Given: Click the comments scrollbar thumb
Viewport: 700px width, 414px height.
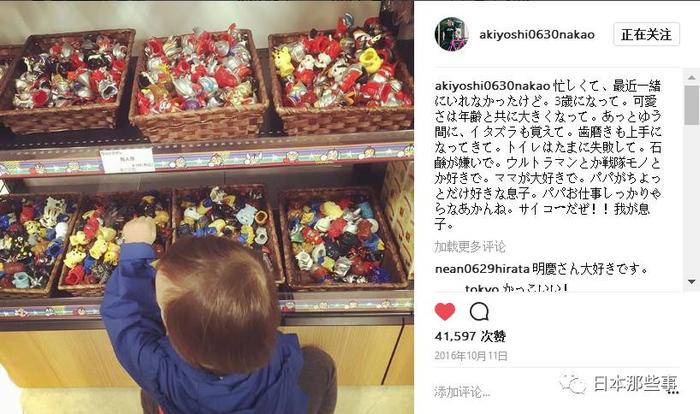Looking at the screenshot, I should (692, 105).
